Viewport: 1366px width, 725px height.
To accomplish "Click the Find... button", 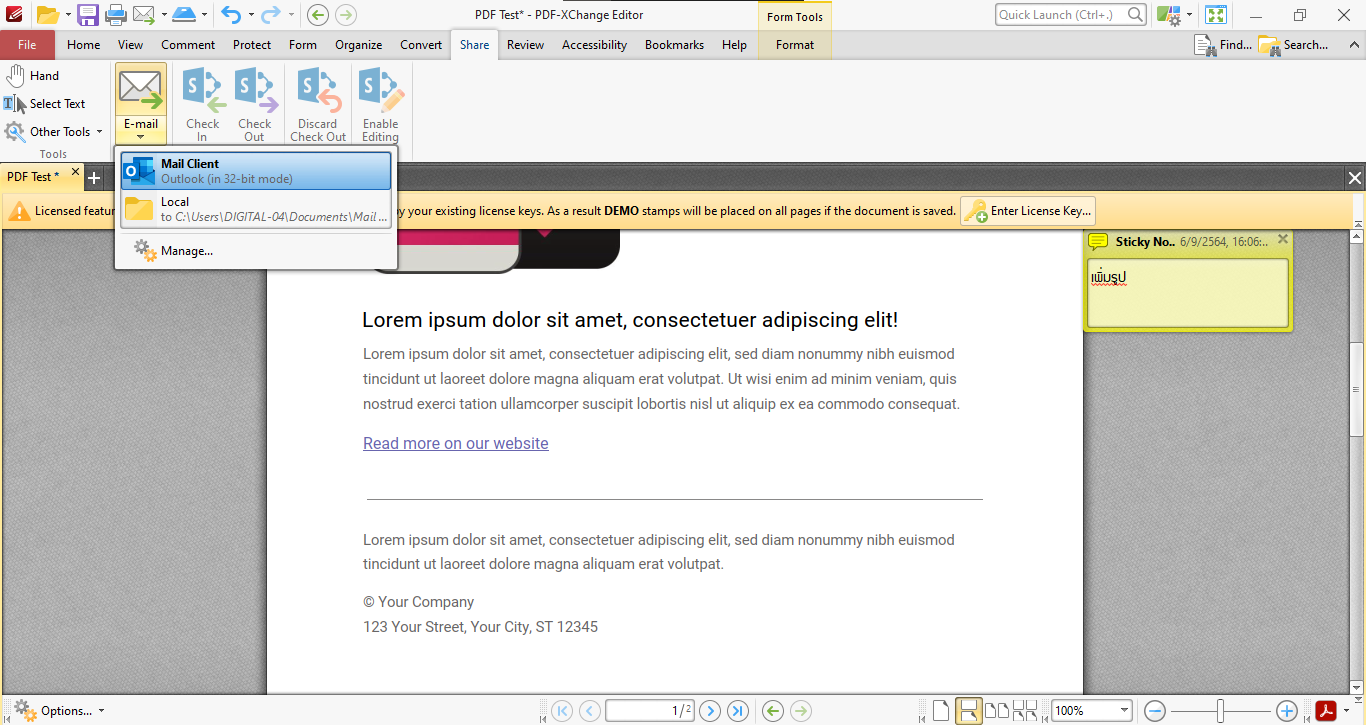I will click(1224, 45).
